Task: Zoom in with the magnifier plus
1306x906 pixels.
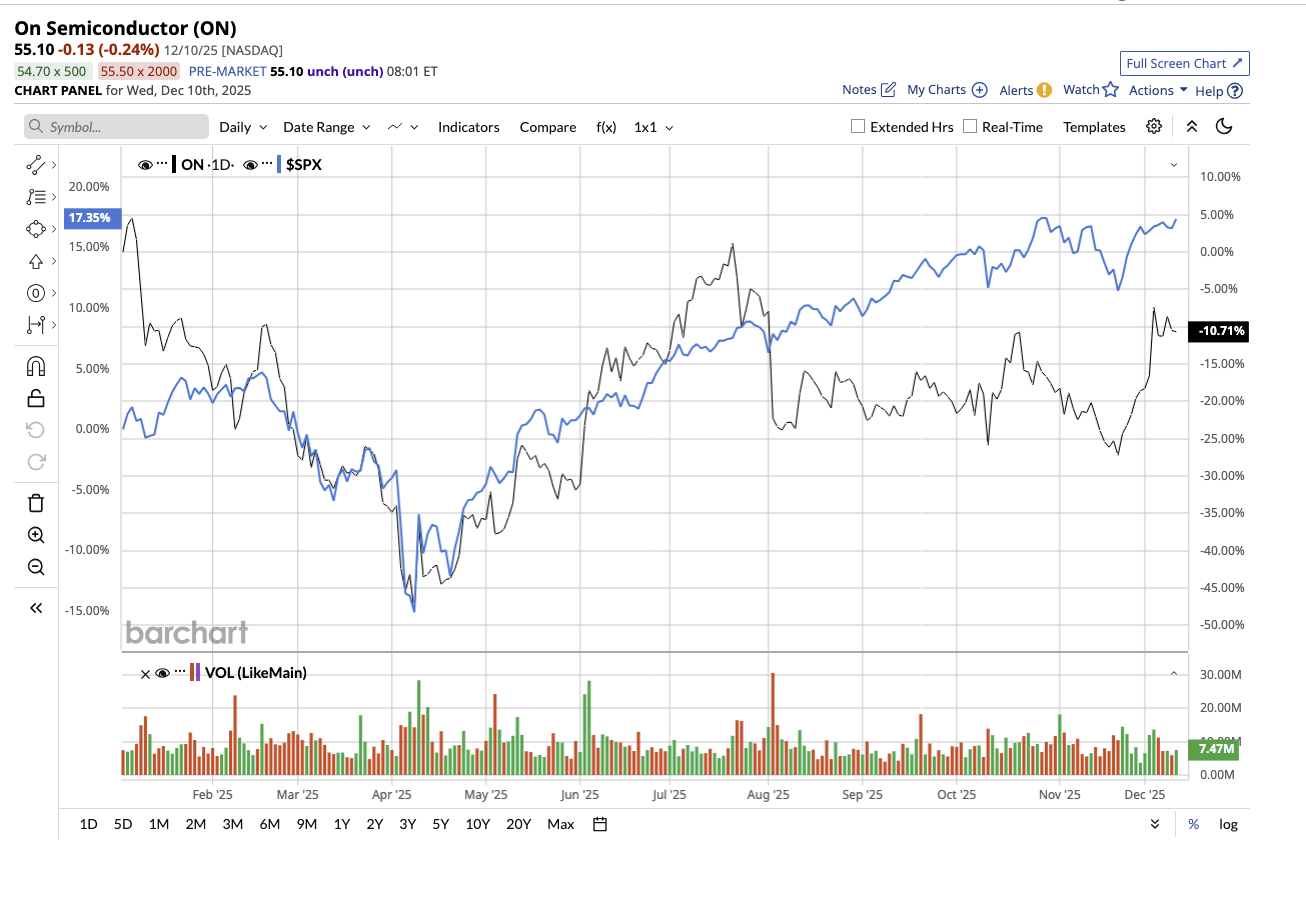Action: (x=36, y=535)
